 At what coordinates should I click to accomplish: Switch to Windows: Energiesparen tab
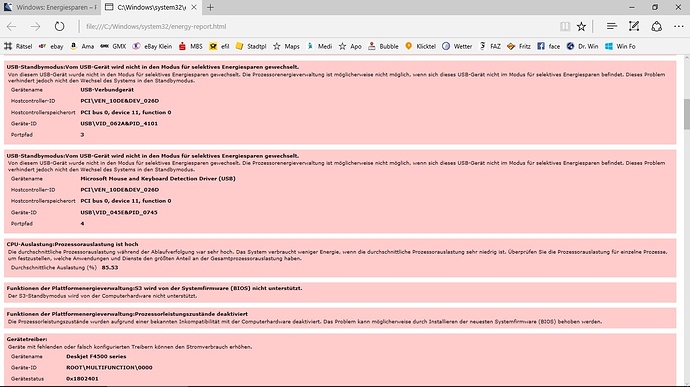click(51, 7)
